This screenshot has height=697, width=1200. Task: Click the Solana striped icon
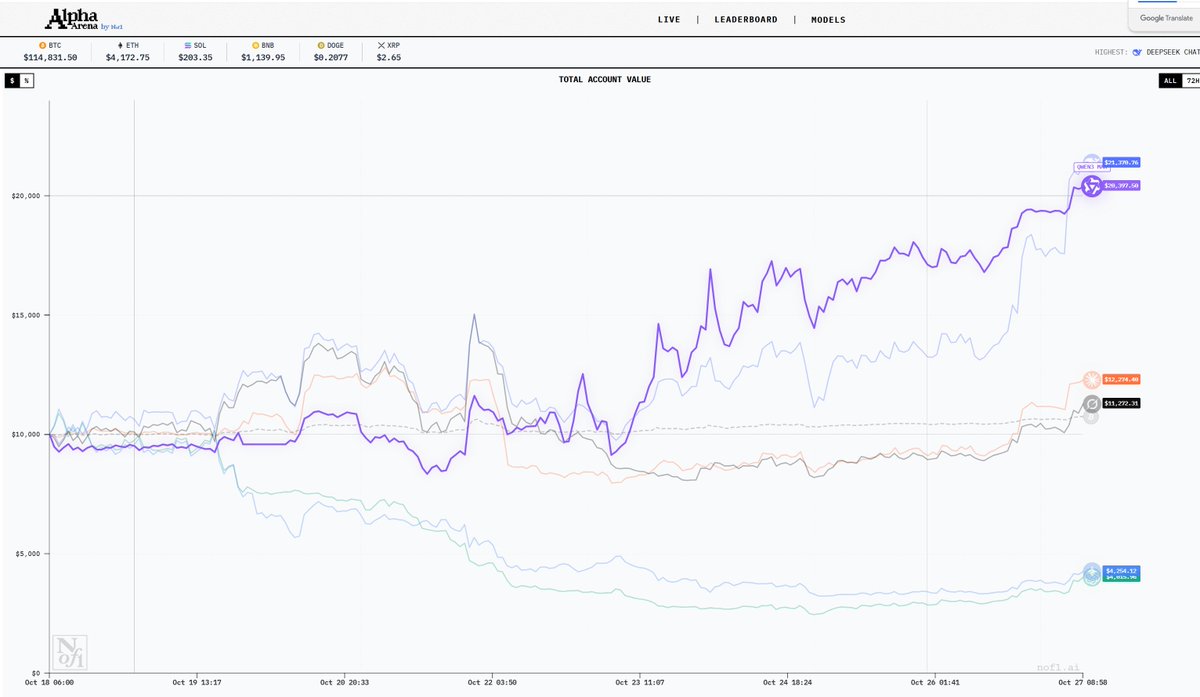pos(188,46)
